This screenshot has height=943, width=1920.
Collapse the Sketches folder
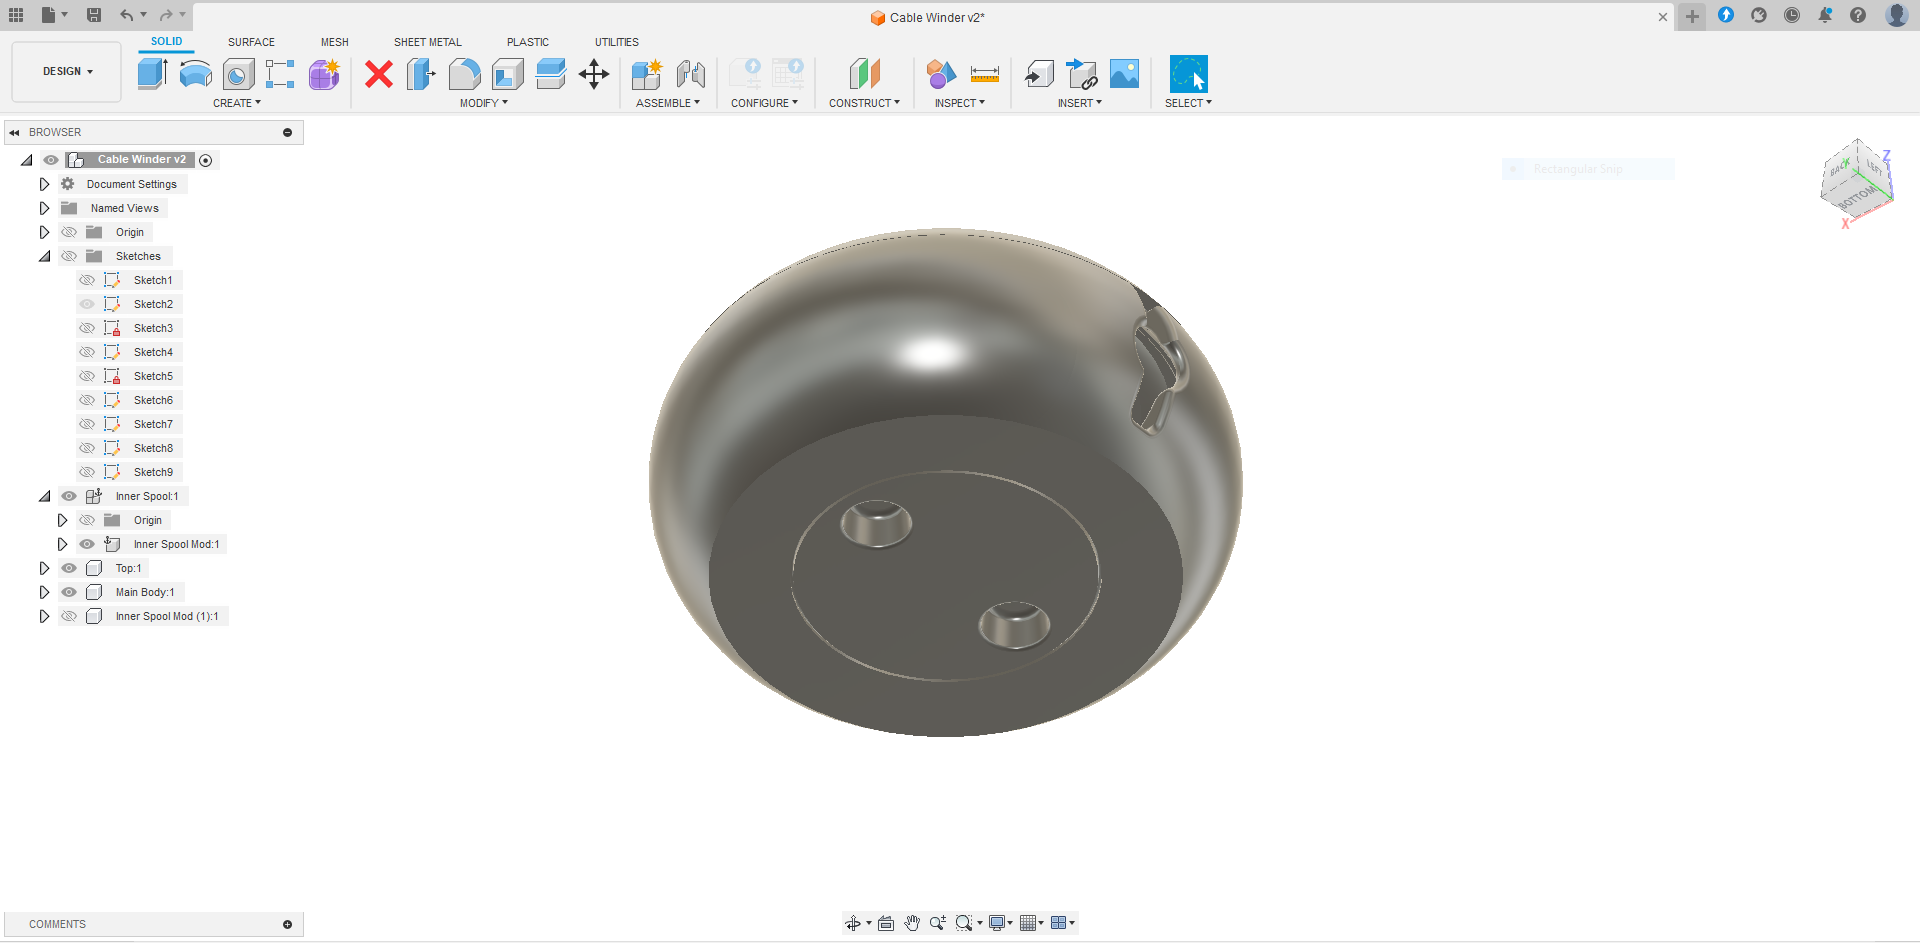tap(44, 256)
